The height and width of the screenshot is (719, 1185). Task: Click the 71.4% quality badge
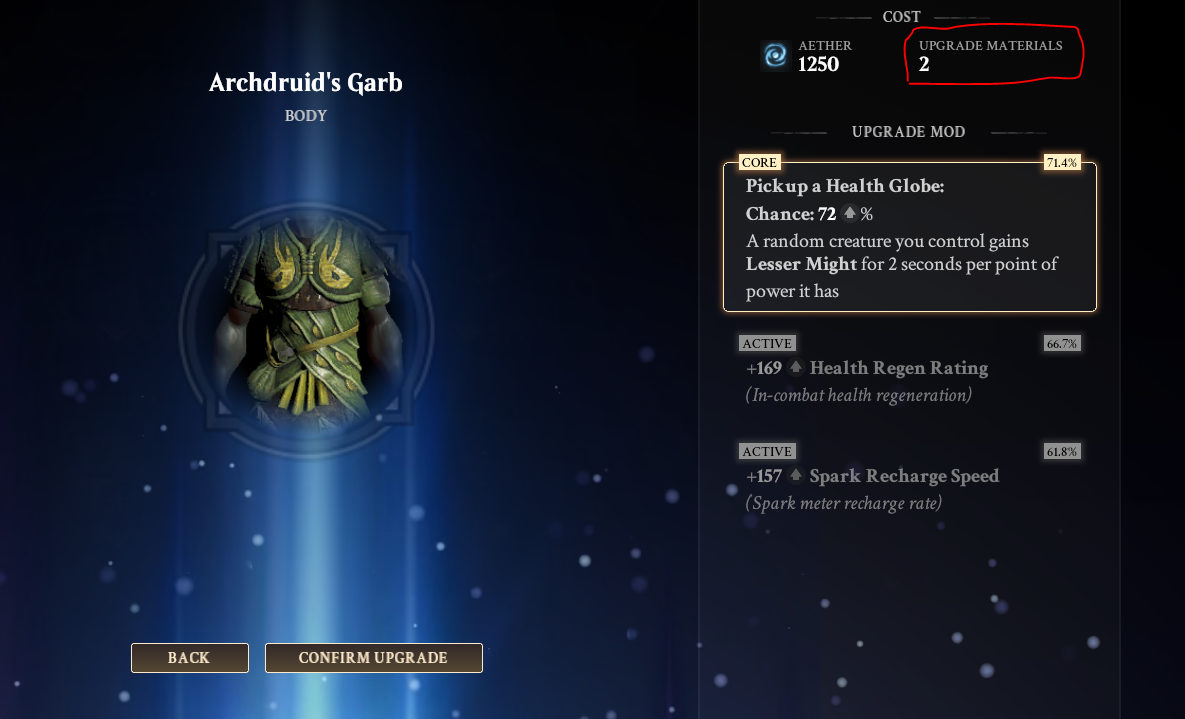1062,163
